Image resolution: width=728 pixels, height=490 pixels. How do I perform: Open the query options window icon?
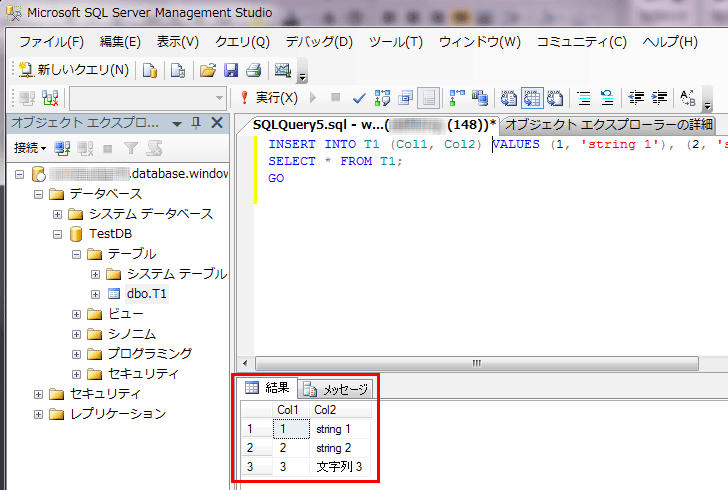(x=405, y=98)
